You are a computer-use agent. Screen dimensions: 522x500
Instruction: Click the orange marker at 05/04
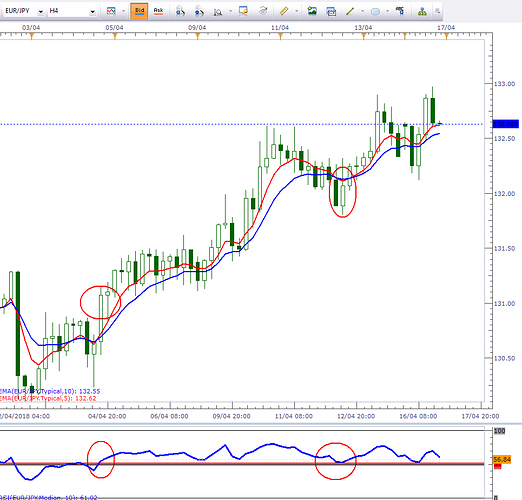115,36
